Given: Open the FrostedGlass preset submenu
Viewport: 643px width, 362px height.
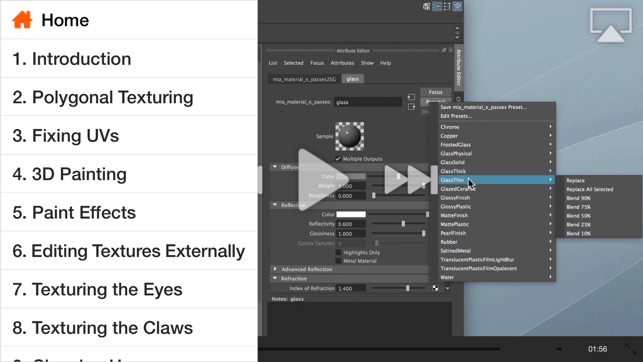Looking at the screenshot, I should [x=496, y=145].
